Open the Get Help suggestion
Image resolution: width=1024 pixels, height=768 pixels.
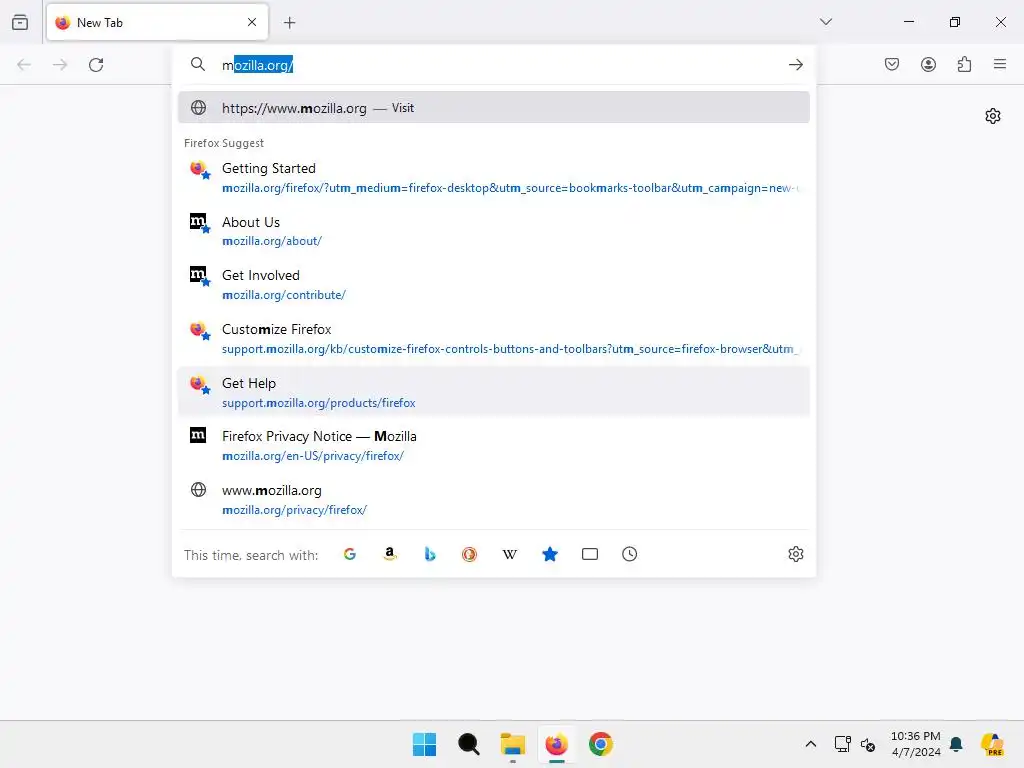(x=494, y=392)
